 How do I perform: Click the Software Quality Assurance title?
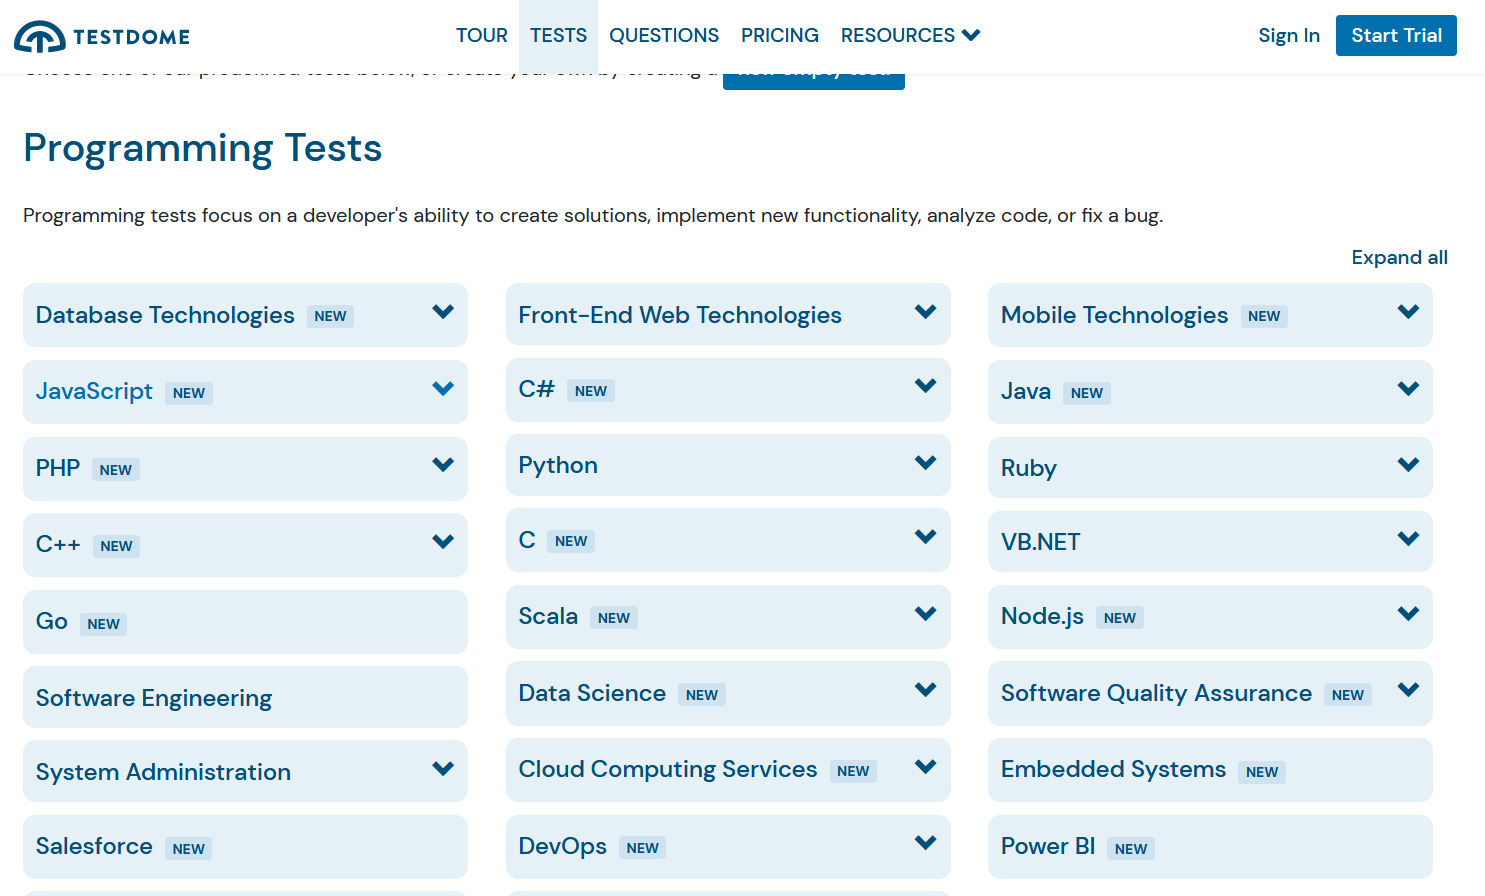[1156, 693]
